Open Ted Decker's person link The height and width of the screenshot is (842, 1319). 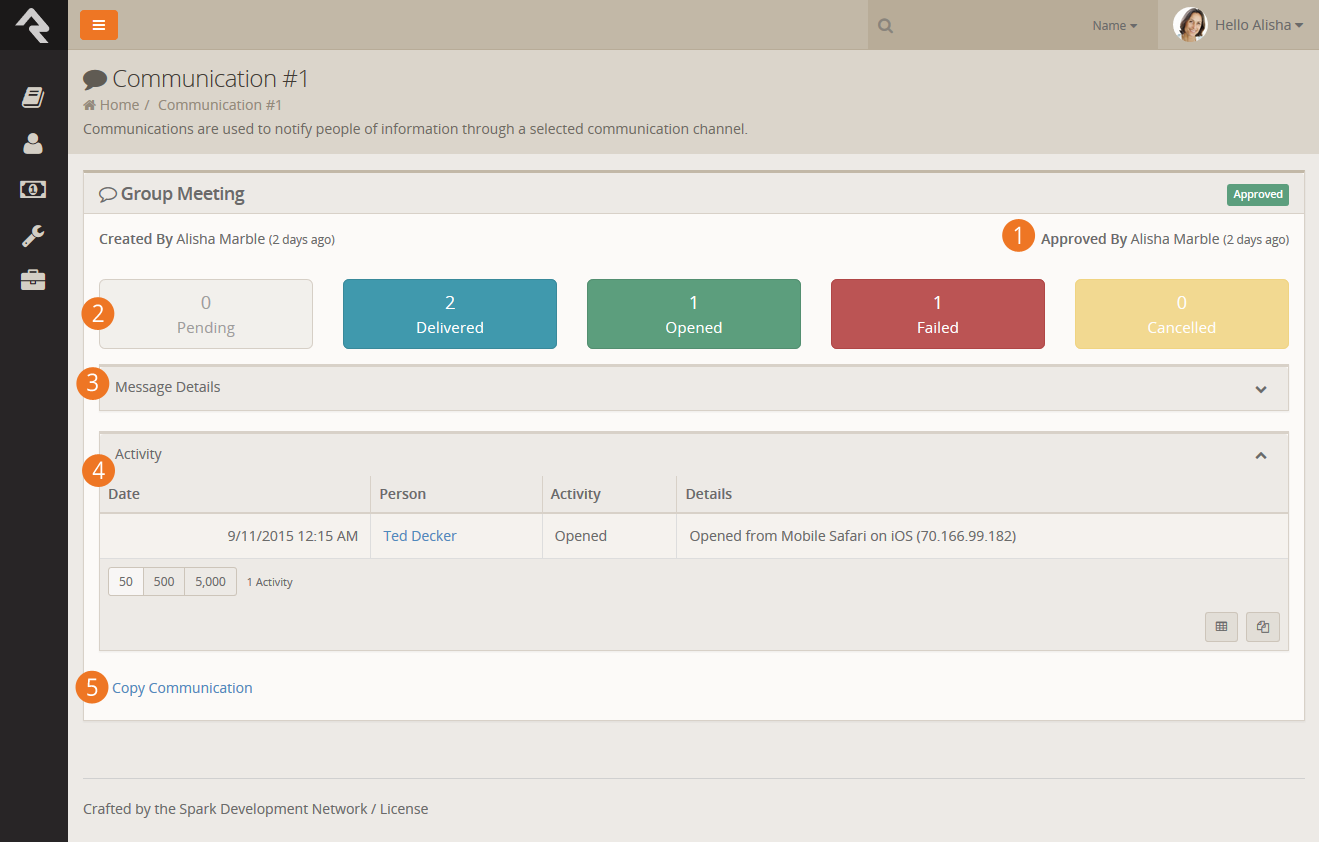[x=420, y=536]
